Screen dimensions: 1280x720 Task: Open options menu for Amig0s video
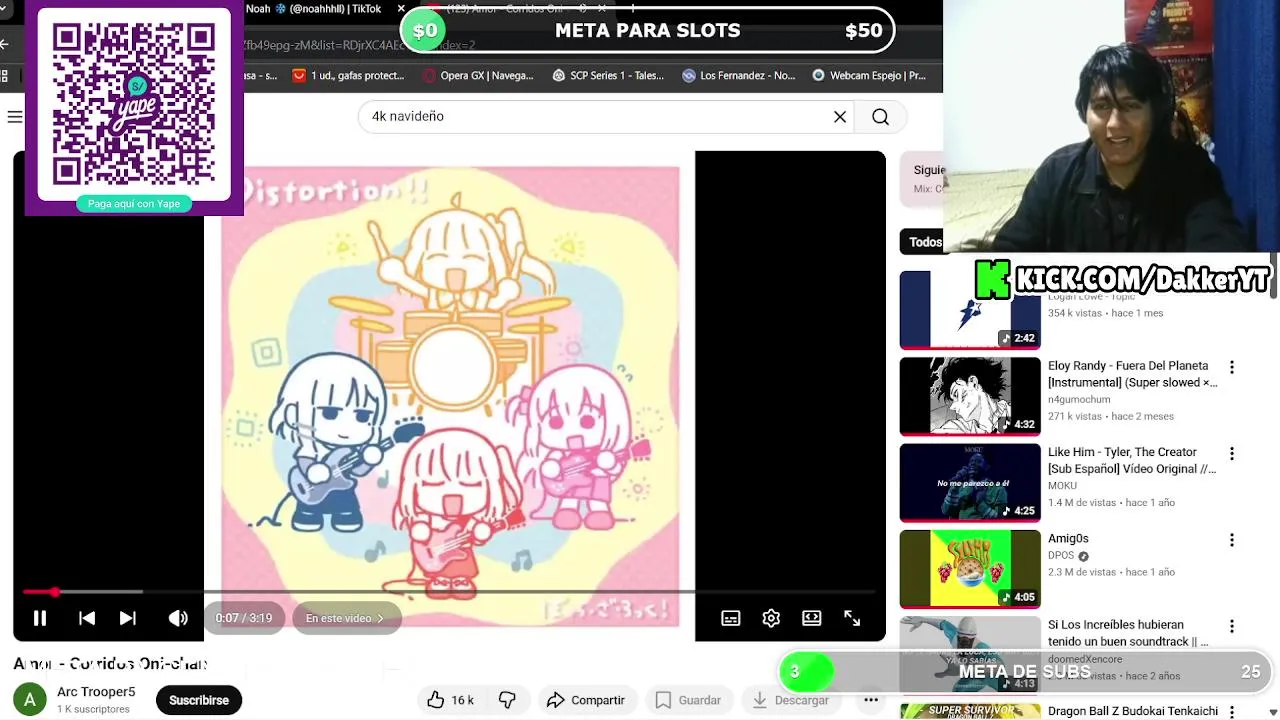coord(1232,540)
